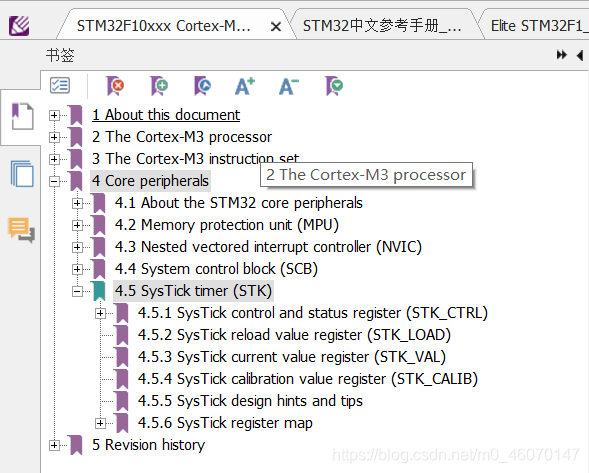Expand the 4.2 Memory protection unit node
The height and width of the screenshot is (473, 589).
click(x=77, y=225)
